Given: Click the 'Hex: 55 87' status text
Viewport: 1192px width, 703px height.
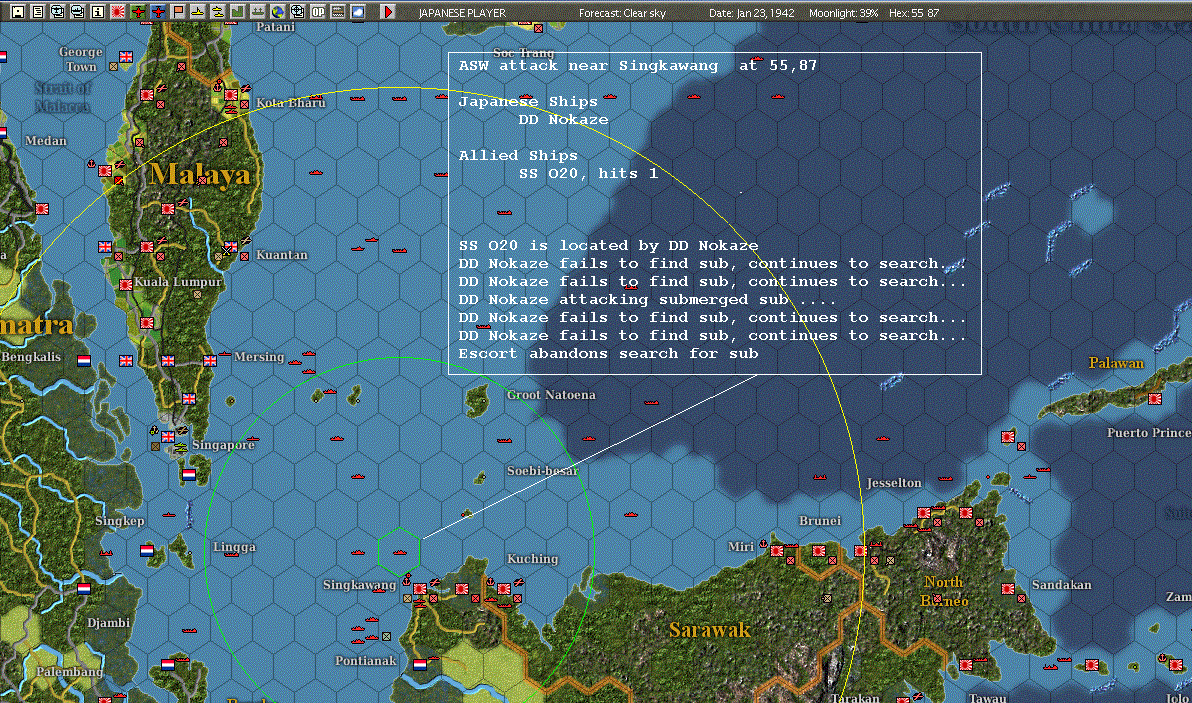Looking at the screenshot, I should [x=914, y=13].
